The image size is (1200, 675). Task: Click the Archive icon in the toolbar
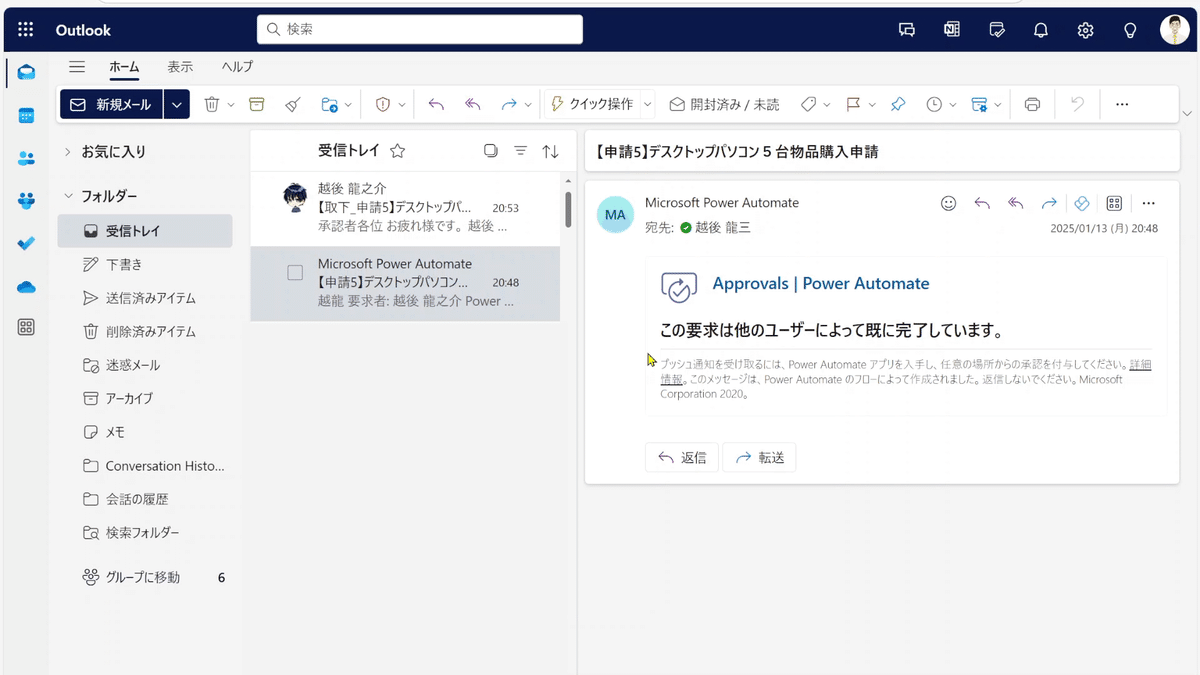click(257, 104)
